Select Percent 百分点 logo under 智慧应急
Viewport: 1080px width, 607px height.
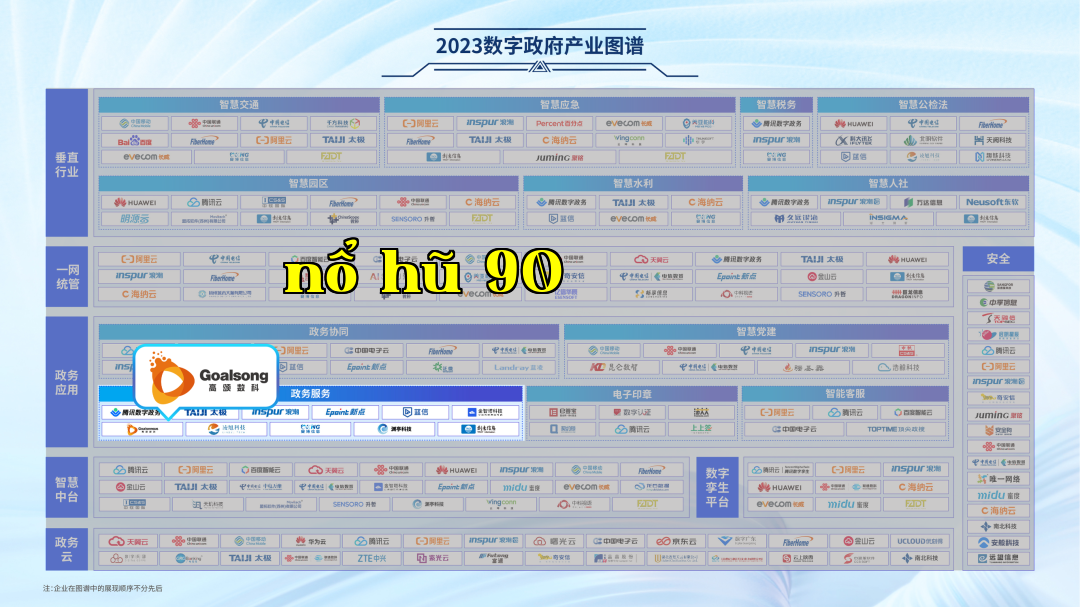click(559, 123)
